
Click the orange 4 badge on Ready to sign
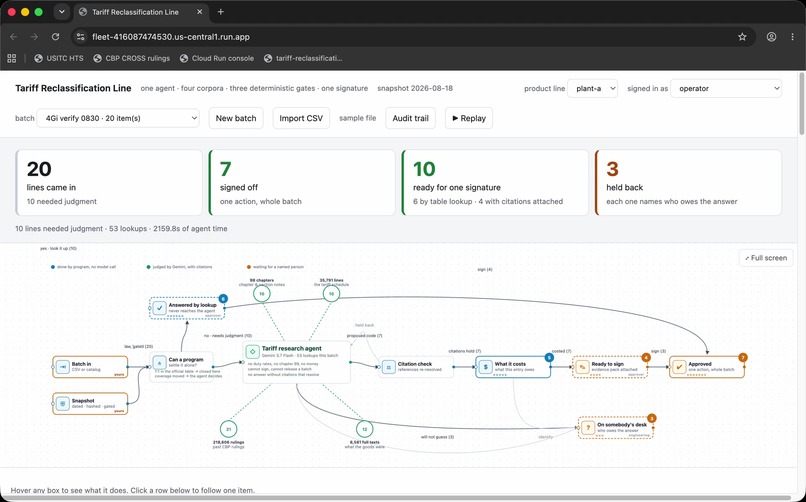(x=646, y=358)
